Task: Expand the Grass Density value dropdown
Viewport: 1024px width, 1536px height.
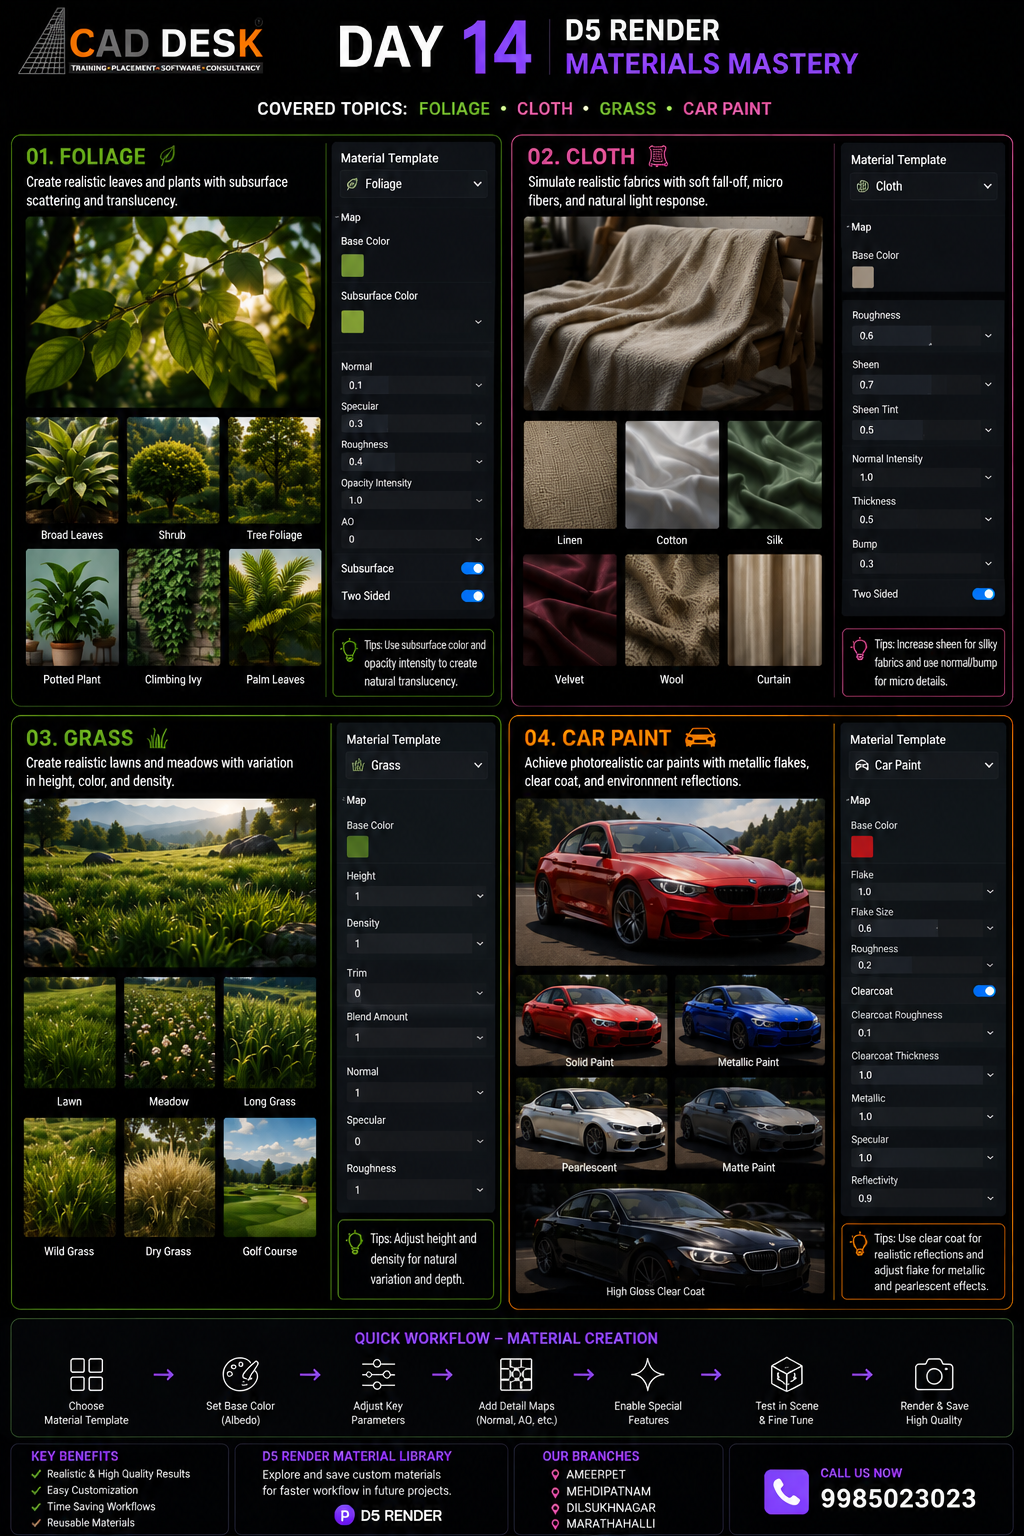Action: click(480, 944)
